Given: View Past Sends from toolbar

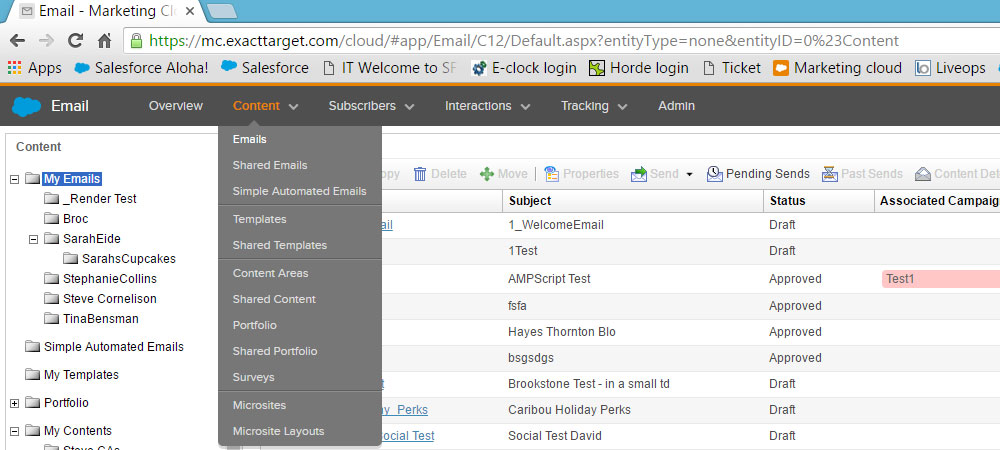Looking at the screenshot, I should [x=862, y=173].
